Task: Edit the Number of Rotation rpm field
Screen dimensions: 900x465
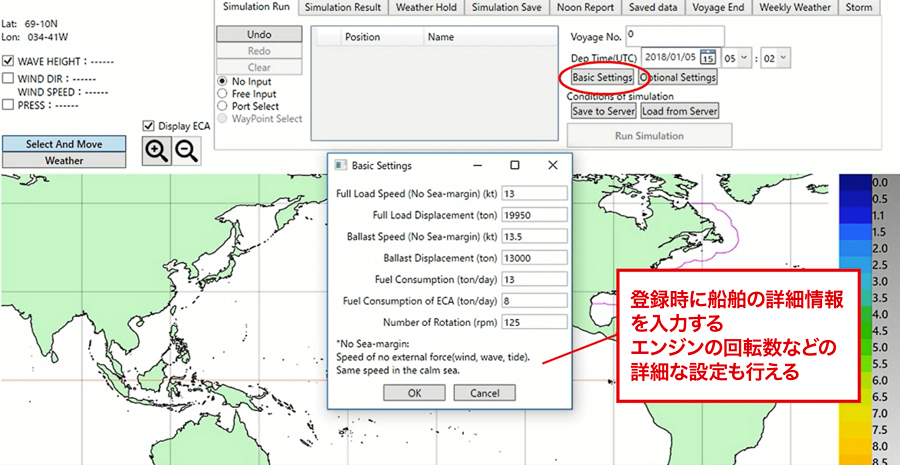Action: (534, 322)
